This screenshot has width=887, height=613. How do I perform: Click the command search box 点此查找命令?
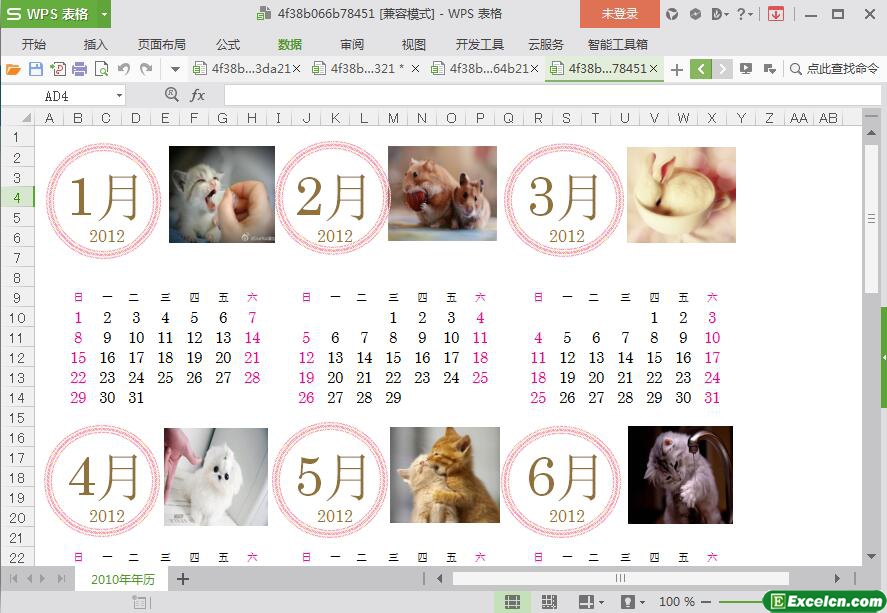click(834, 69)
